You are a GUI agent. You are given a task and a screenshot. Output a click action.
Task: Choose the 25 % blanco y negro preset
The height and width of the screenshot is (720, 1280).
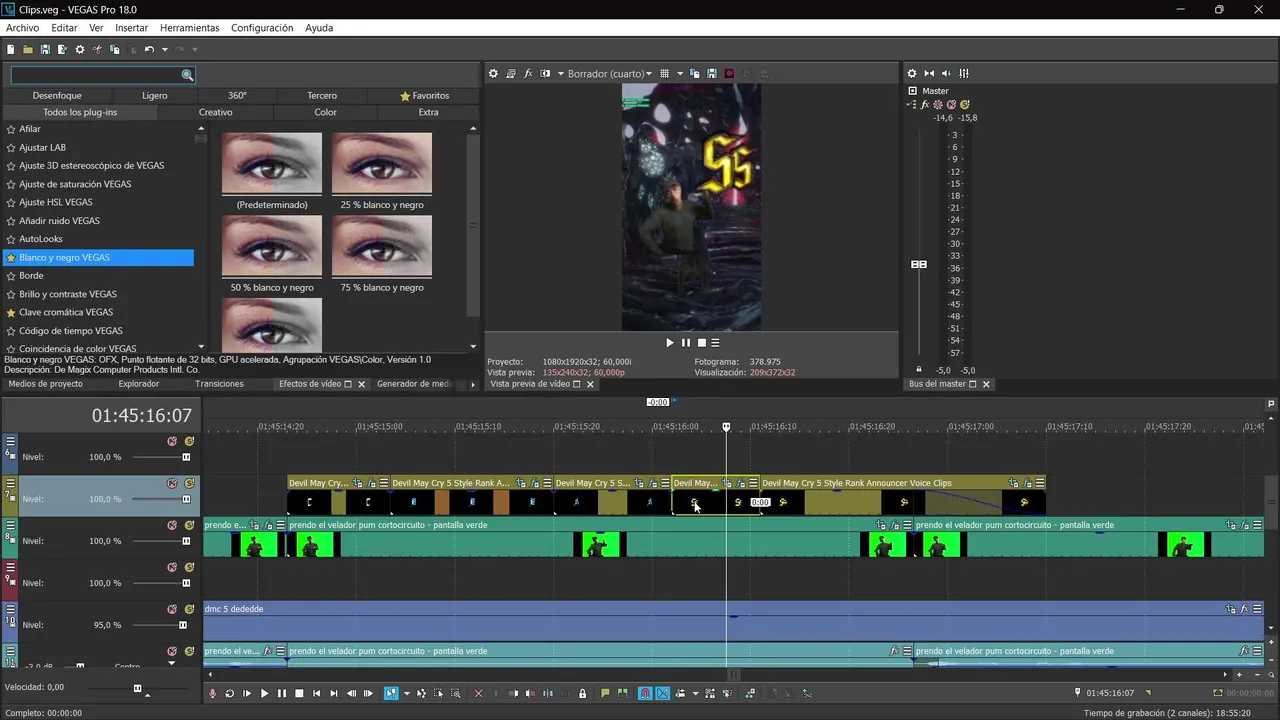click(382, 164)
